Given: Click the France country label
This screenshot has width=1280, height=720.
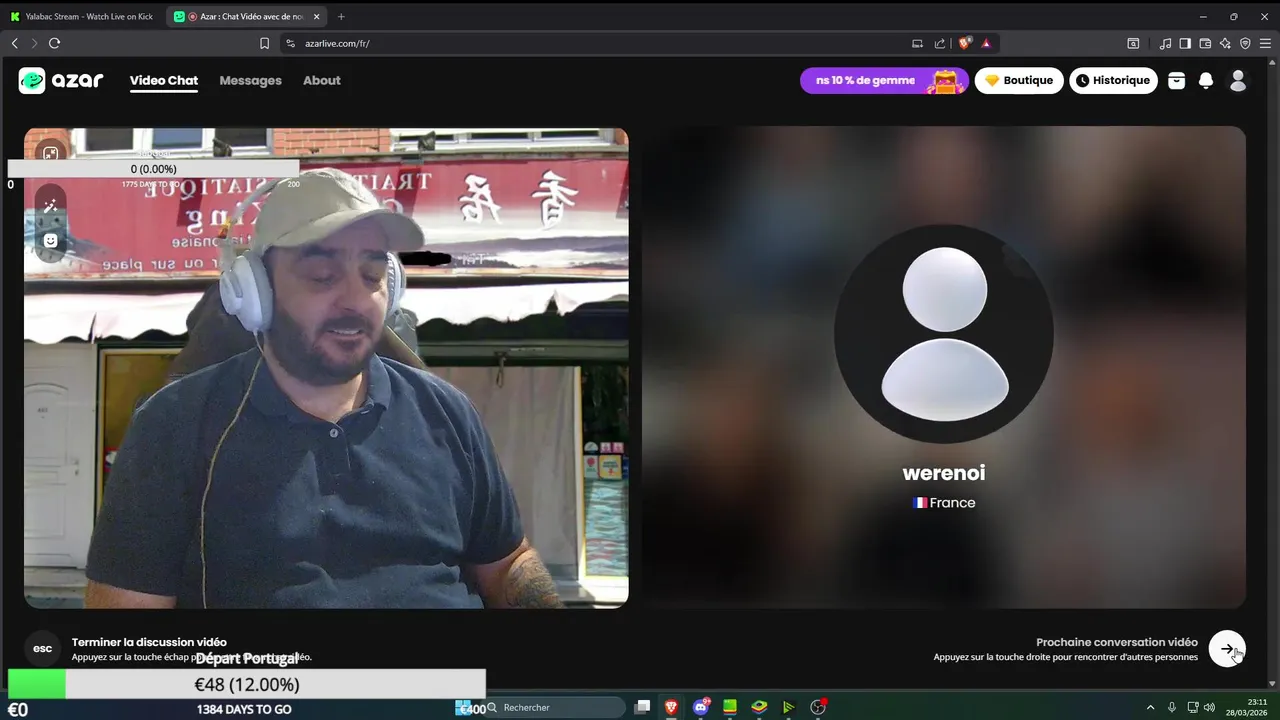Looking at the screenshot, I should pos(944,503).
